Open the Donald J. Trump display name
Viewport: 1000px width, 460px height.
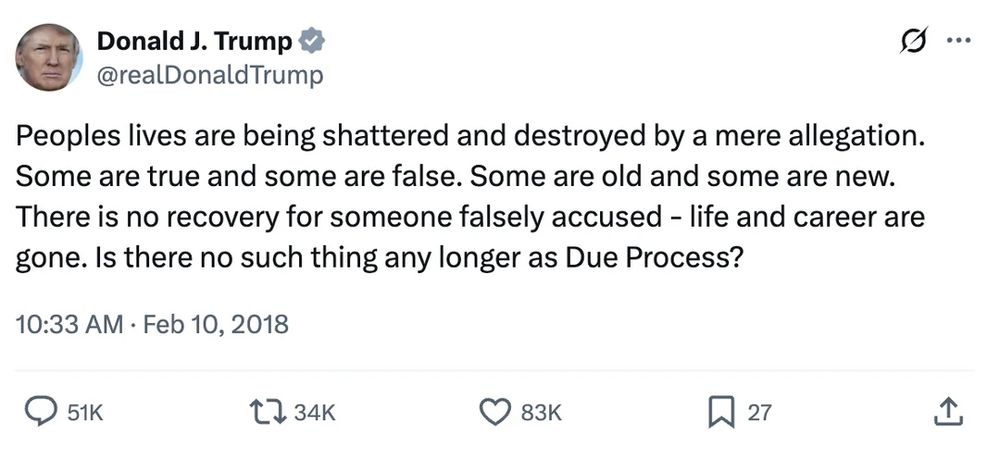(195, 42)
